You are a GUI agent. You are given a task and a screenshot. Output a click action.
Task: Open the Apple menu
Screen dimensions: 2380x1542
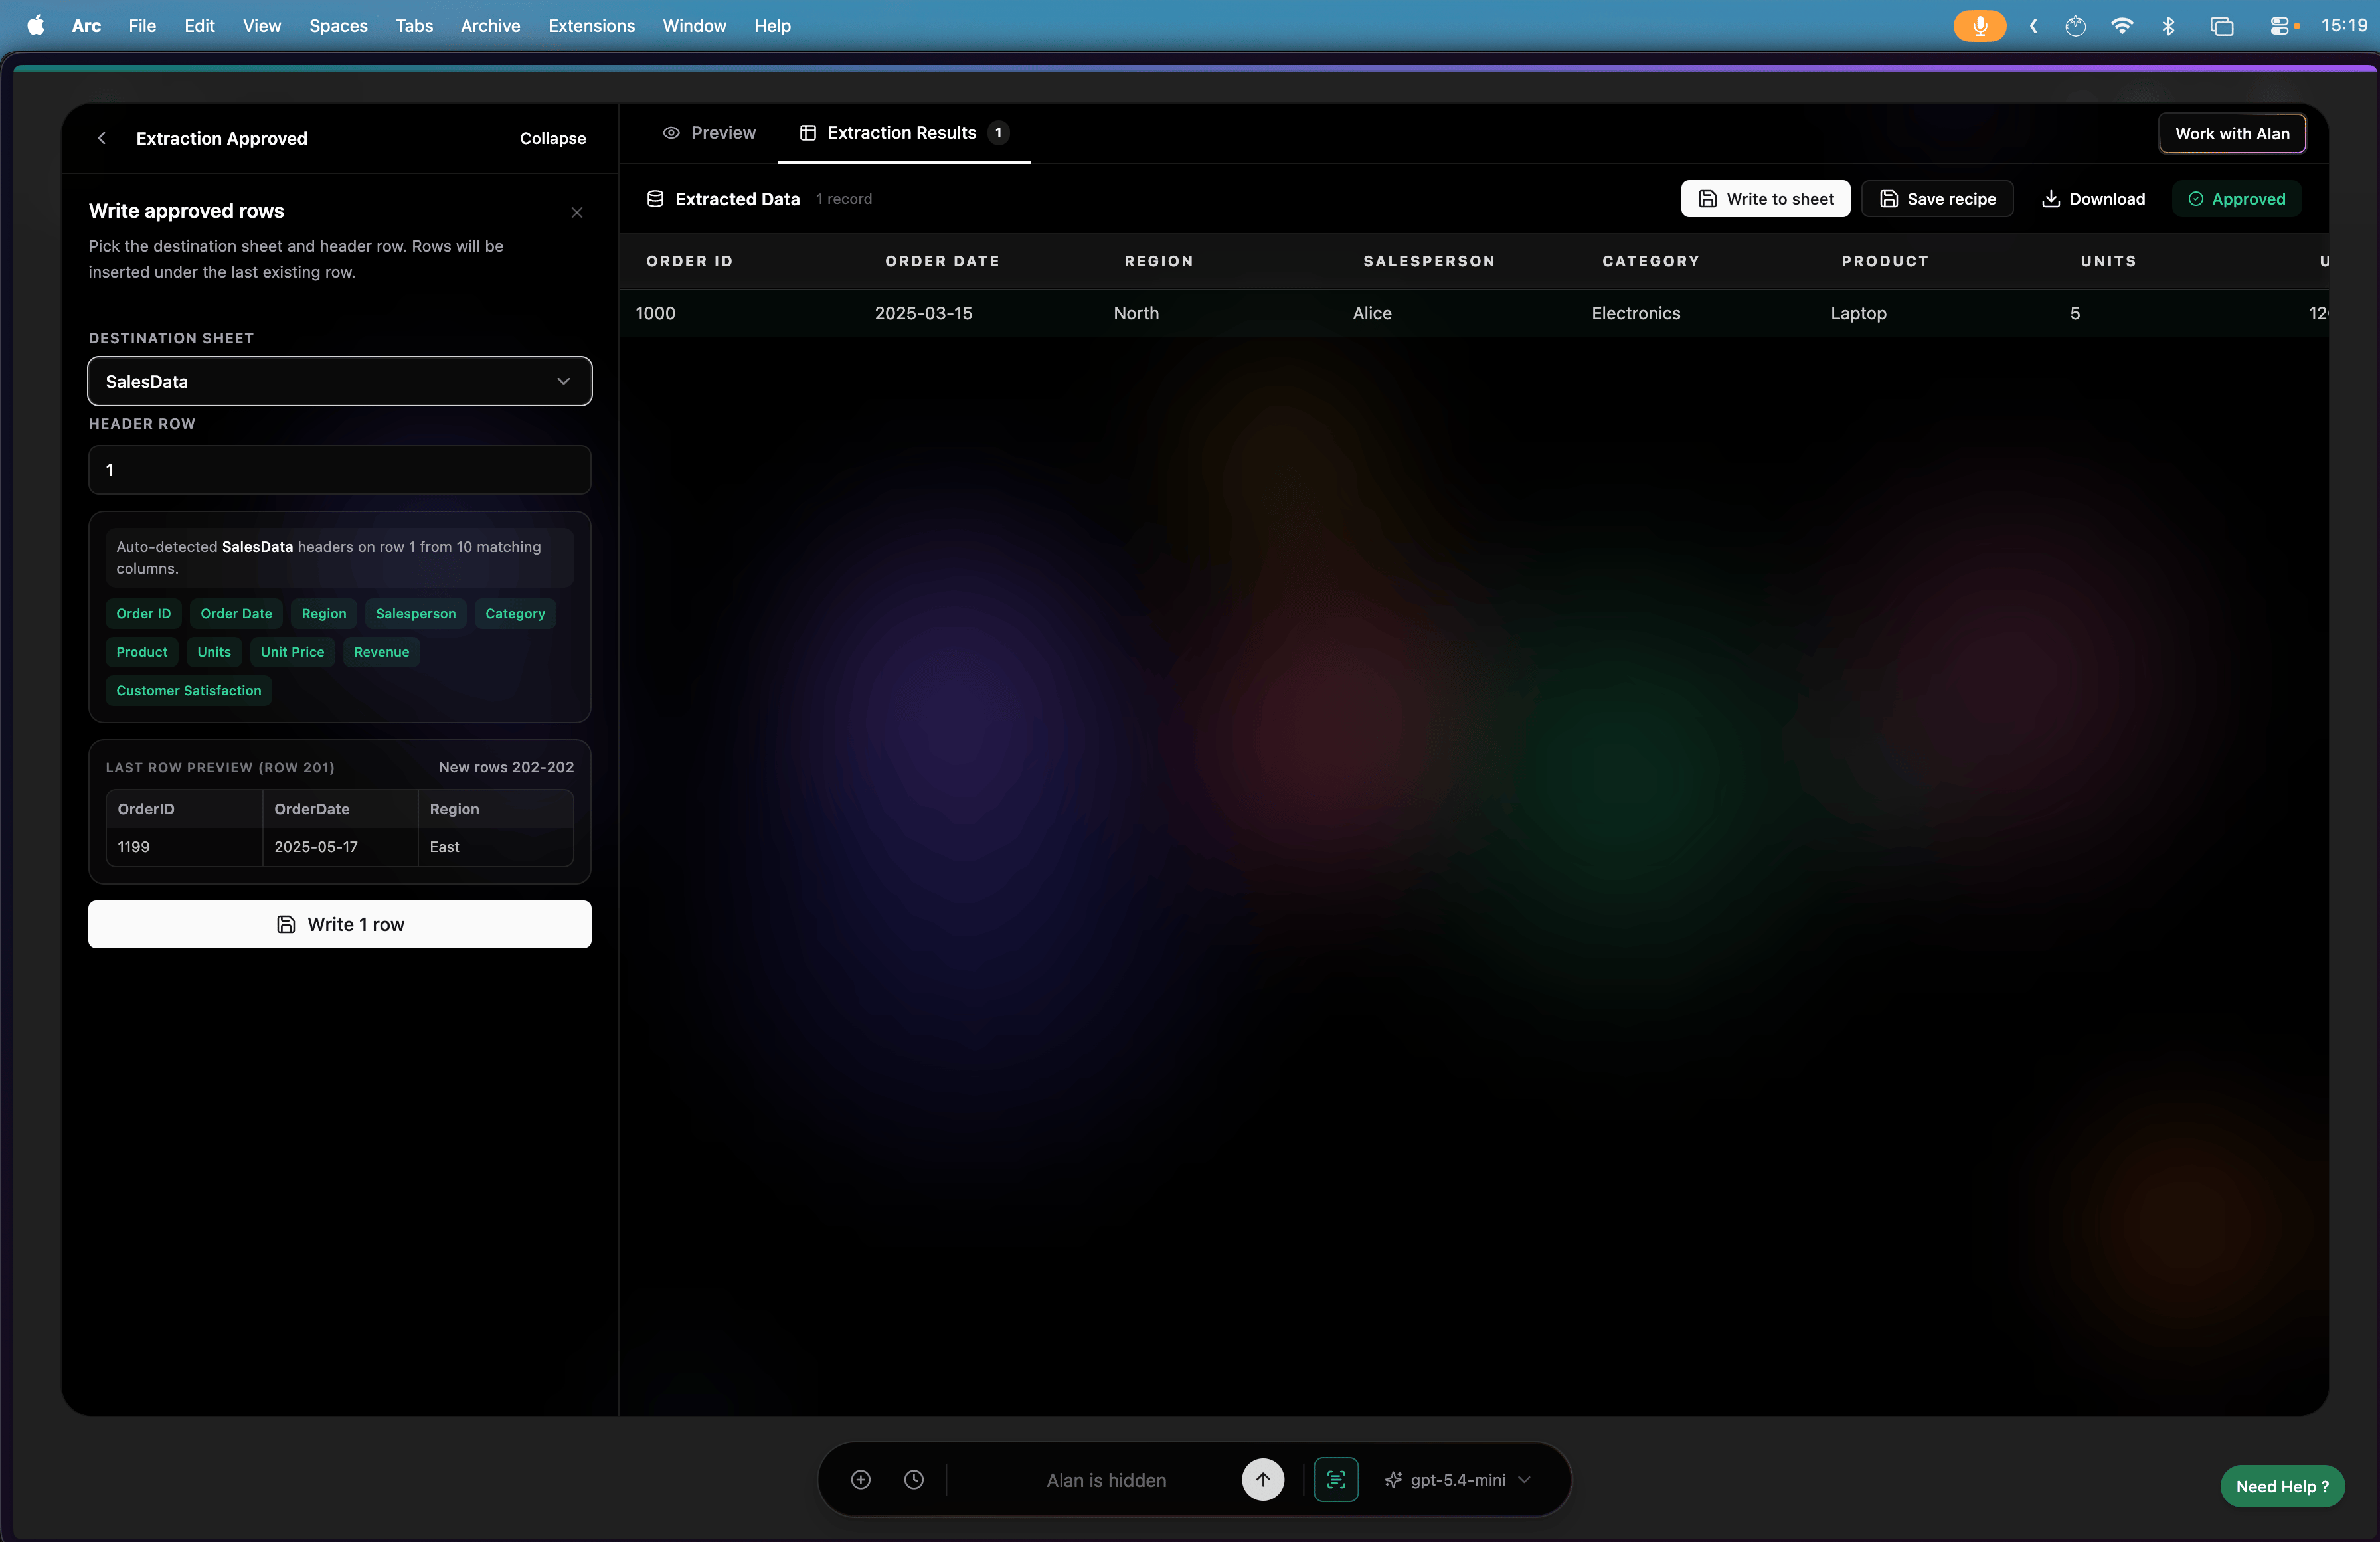(36, 26)
